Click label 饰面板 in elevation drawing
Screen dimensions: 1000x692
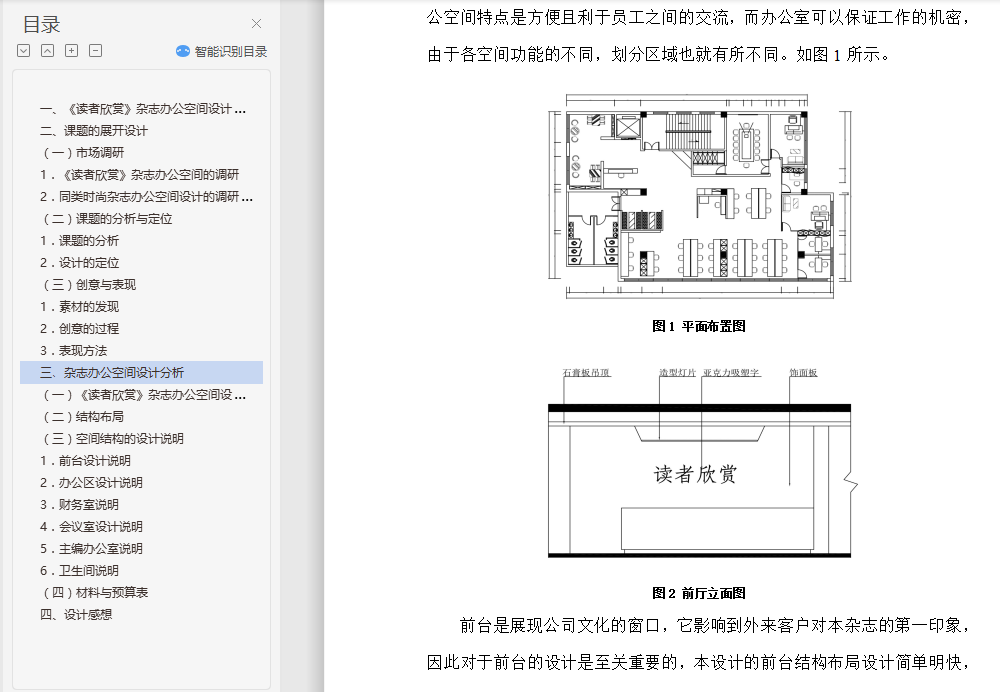click(x=804, y=372)
